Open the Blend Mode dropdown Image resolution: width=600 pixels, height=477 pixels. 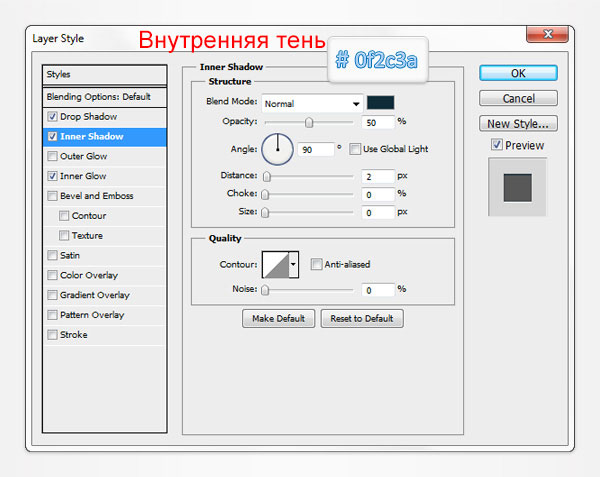click(x=312, y=103)
